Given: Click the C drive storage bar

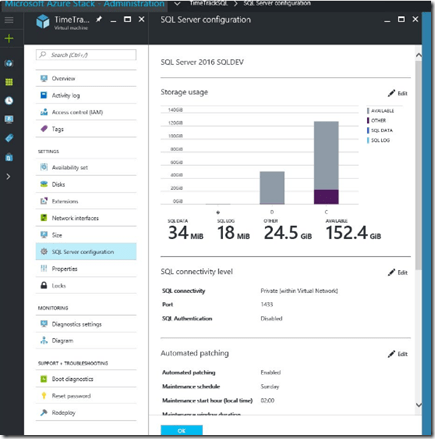Looking at the screenshot, I should 326,163.
